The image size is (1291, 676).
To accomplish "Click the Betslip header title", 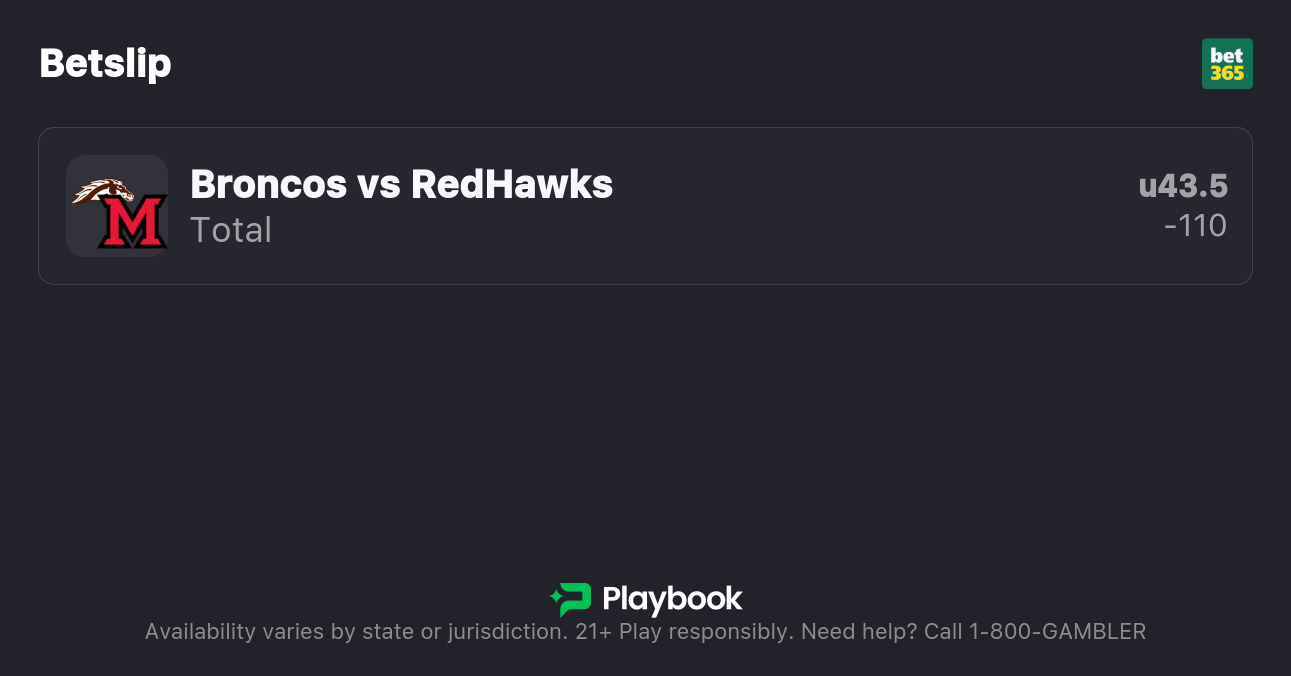I will 105,63.
